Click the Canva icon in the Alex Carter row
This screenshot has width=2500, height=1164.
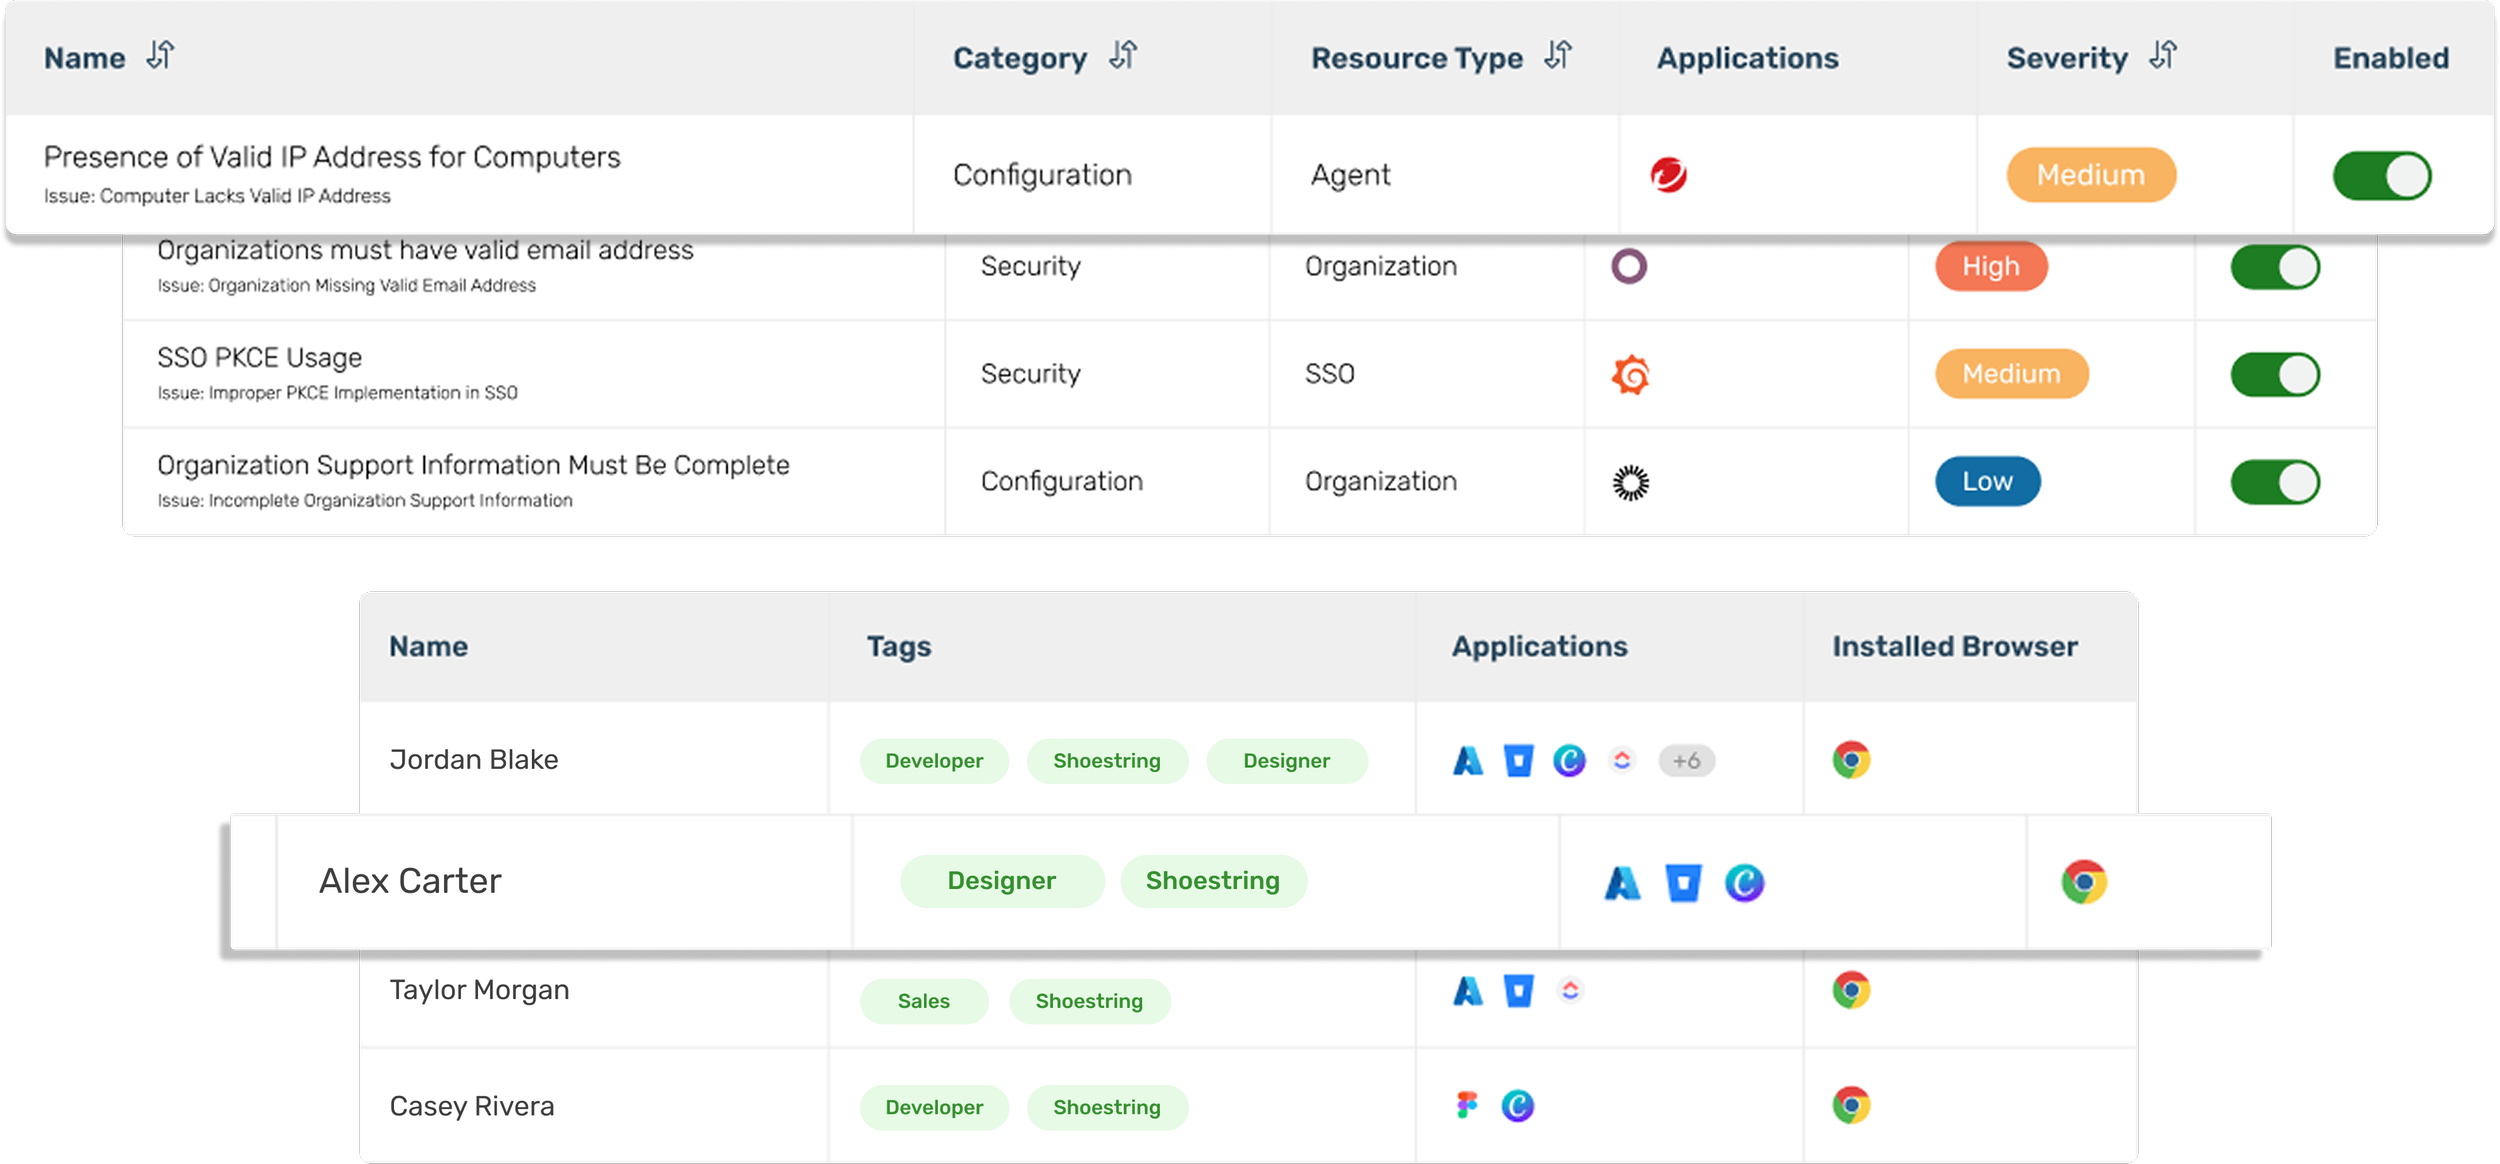click(x=1744, y=883)
